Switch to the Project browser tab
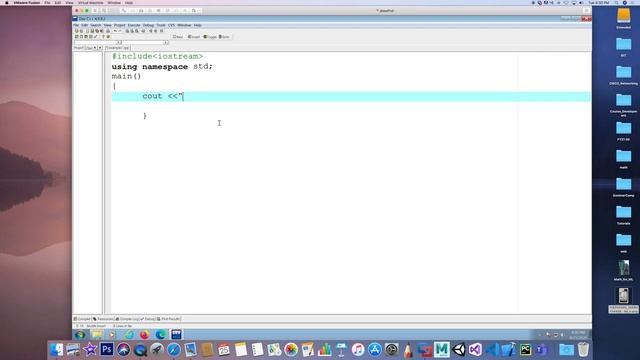 (78, 48)
